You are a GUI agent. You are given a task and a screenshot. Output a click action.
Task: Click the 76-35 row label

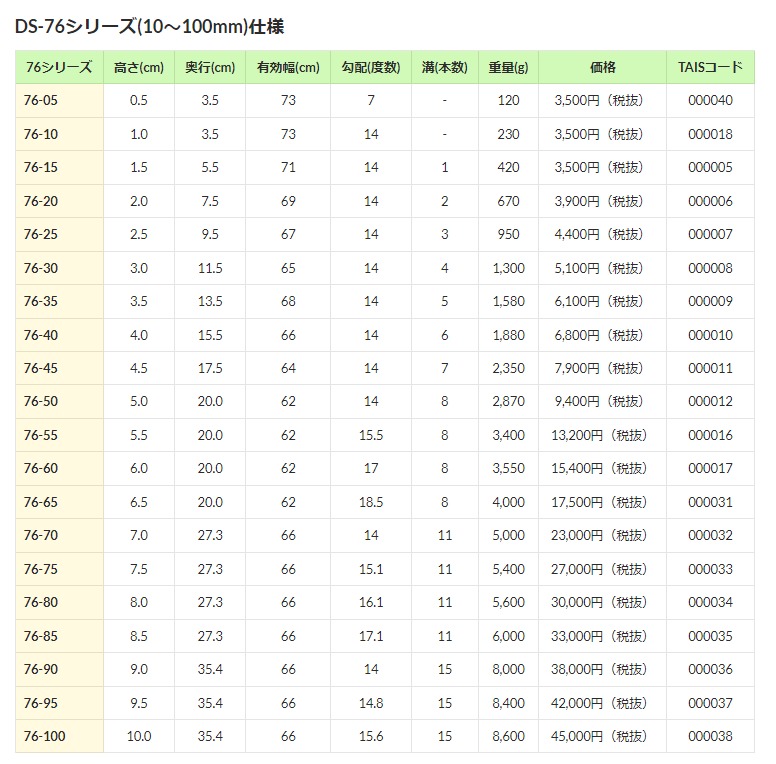pos(41,301)
